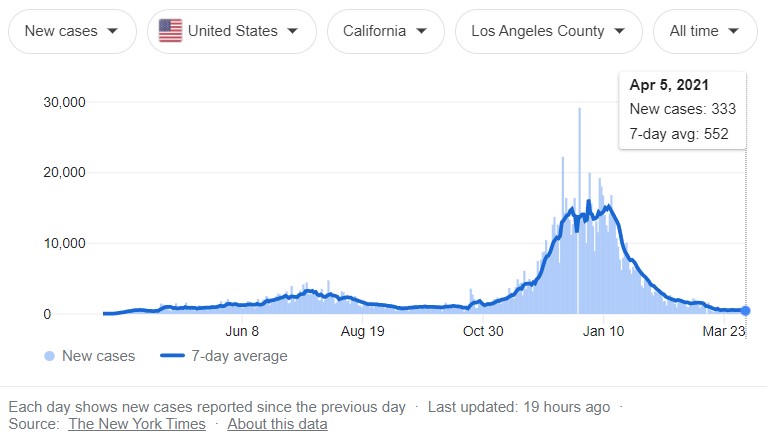Expand the United States country dropdown
This screenshot has width=767, height=440.
pos(231,31)
